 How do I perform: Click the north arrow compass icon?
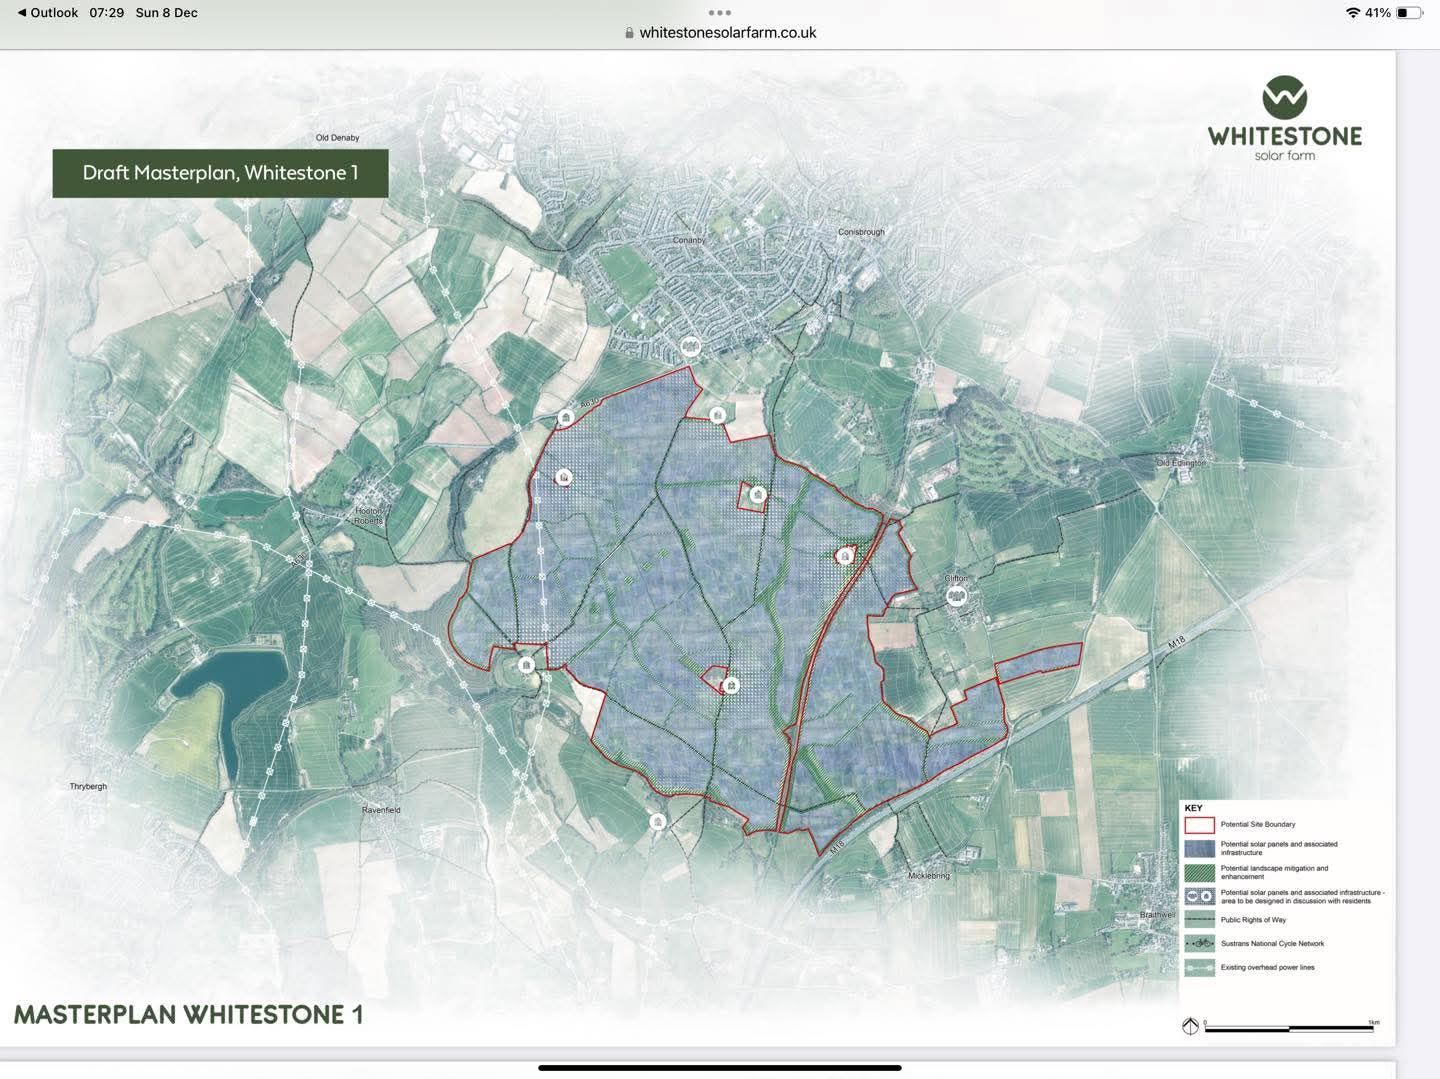point(1190,1026)
